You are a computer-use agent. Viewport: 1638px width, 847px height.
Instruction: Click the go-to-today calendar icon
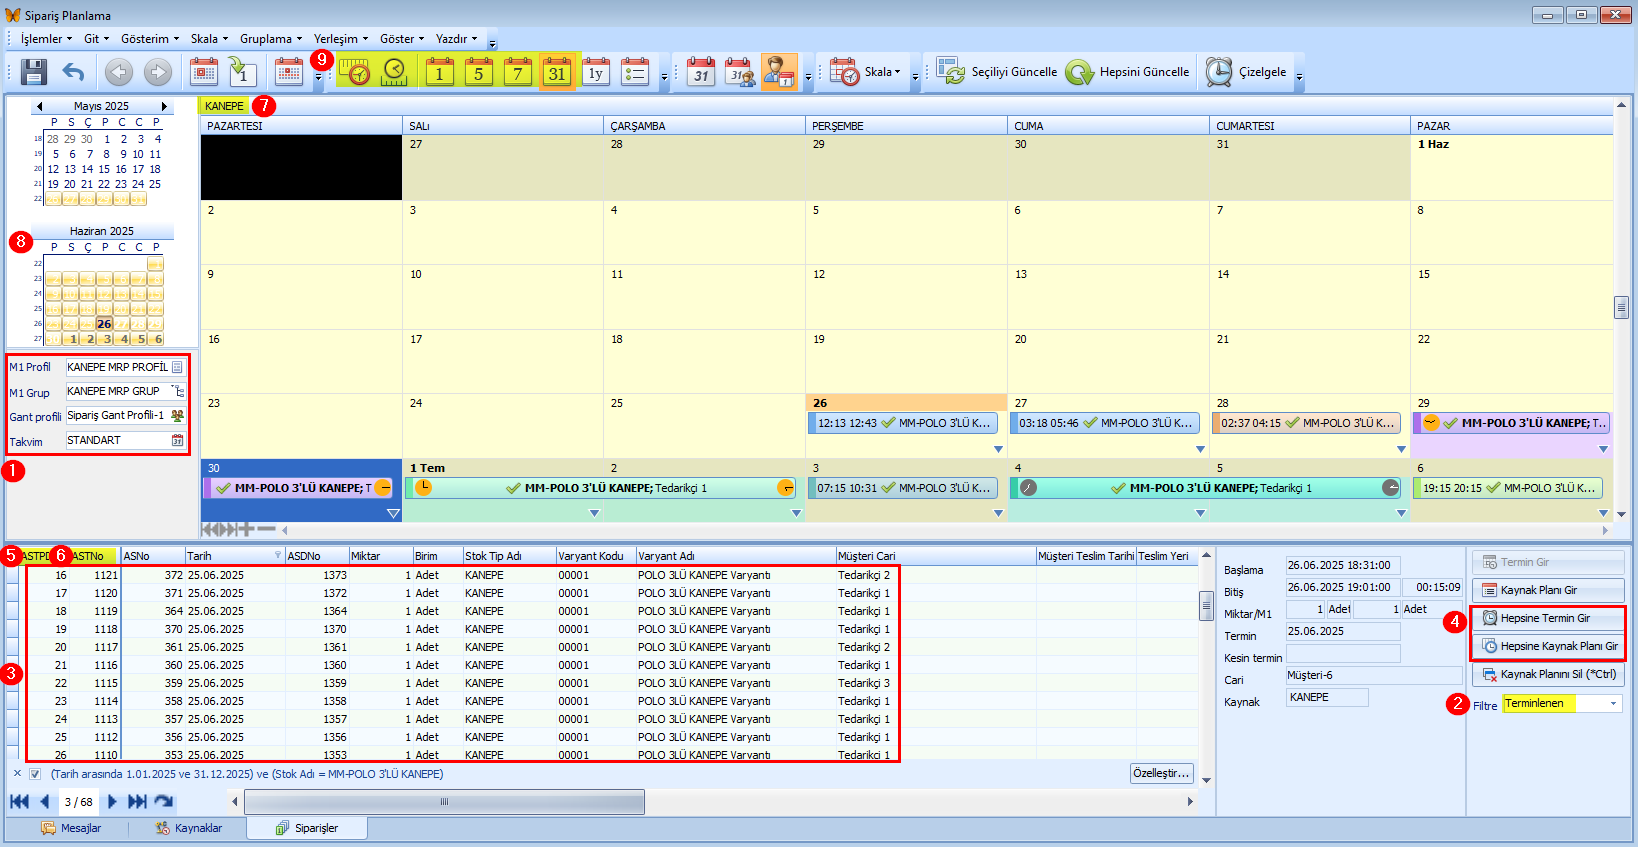[x=204, y=72]
